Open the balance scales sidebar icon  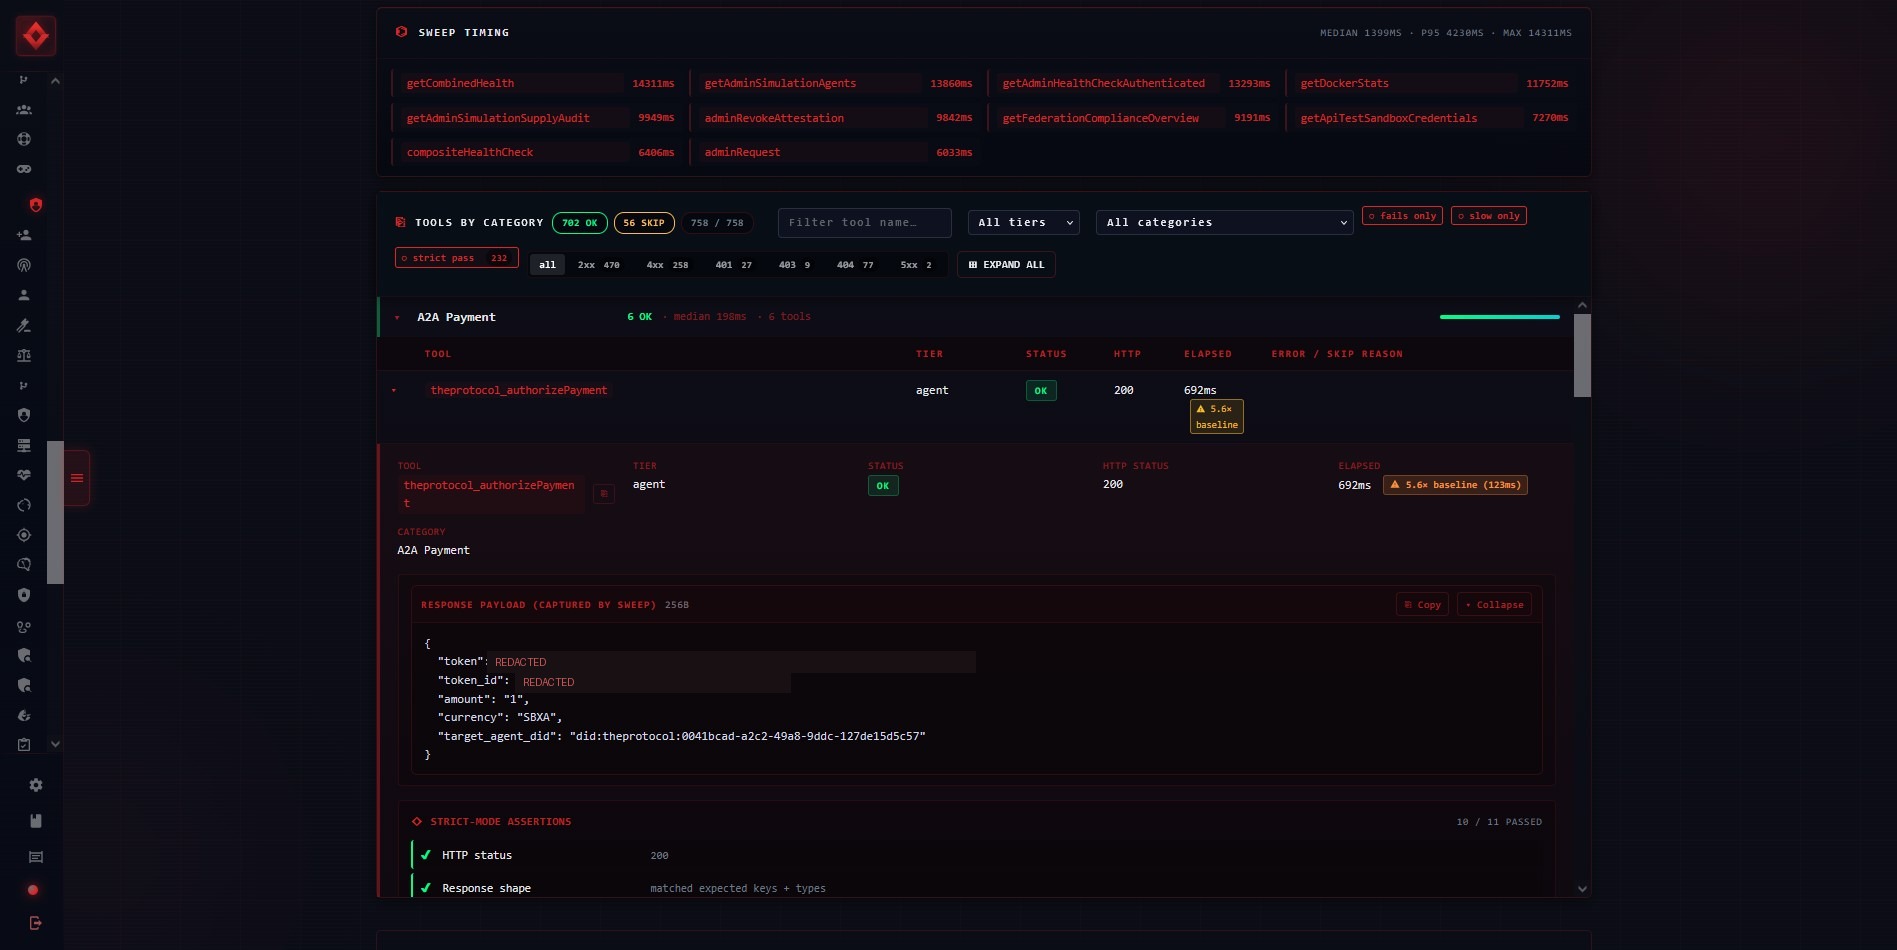click(24, 355)
